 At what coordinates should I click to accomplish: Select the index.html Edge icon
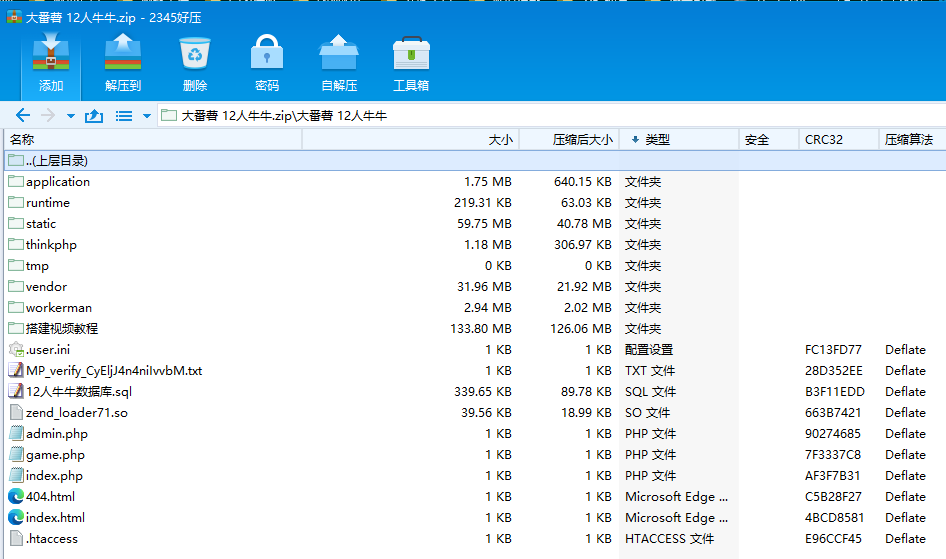[x=16, y=517]
